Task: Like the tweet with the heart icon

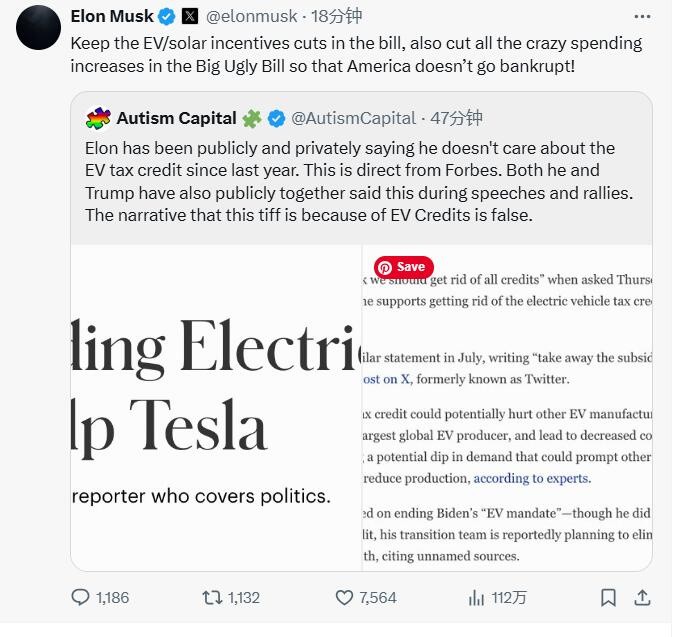Action: click(x=344, y=597)
